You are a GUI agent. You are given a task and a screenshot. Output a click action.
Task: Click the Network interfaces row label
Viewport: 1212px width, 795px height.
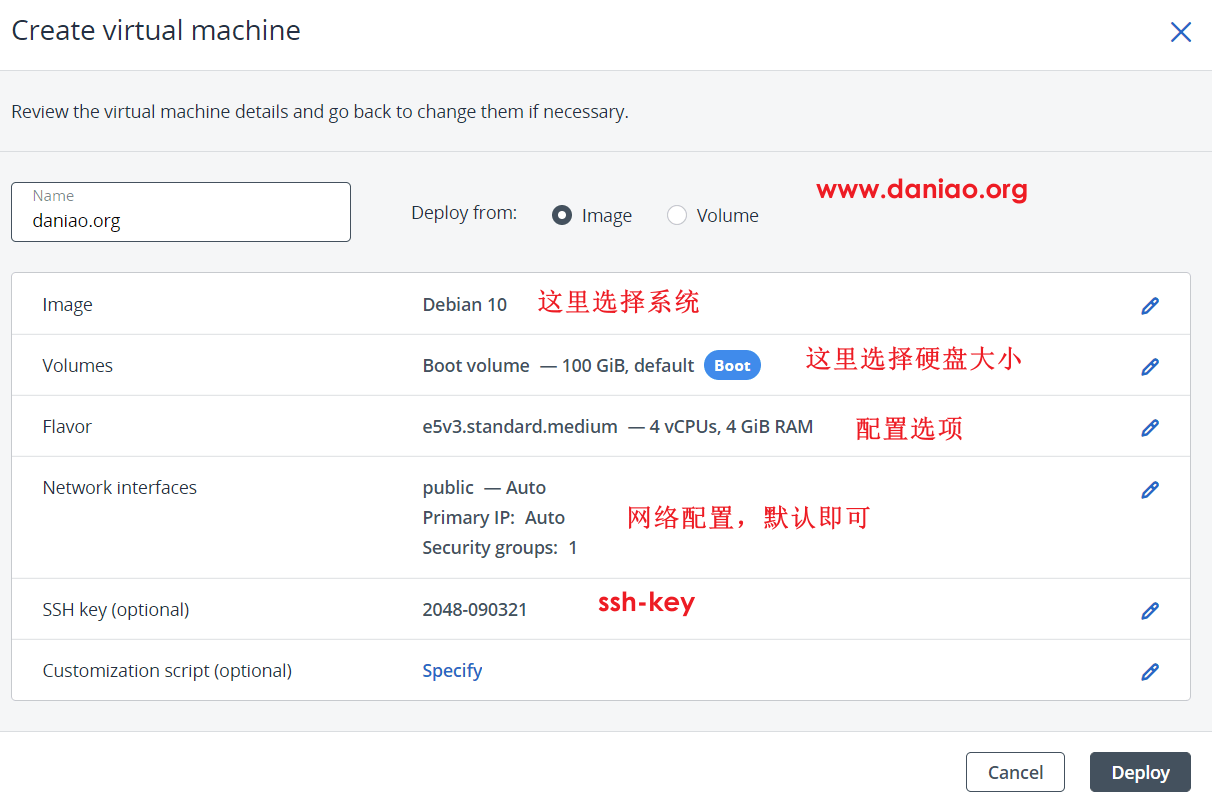(x=120, y=488)
